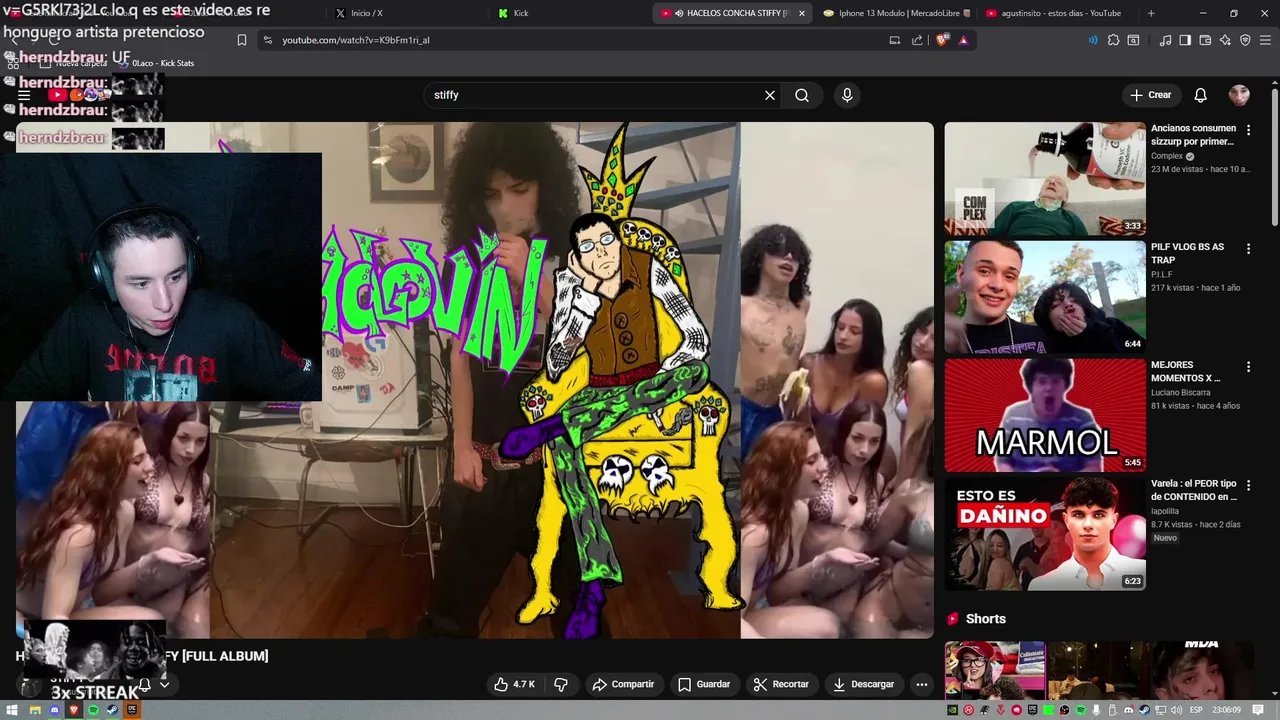Share the video via Compartir
1280x720 pixels.
click(x=623, y=684)
